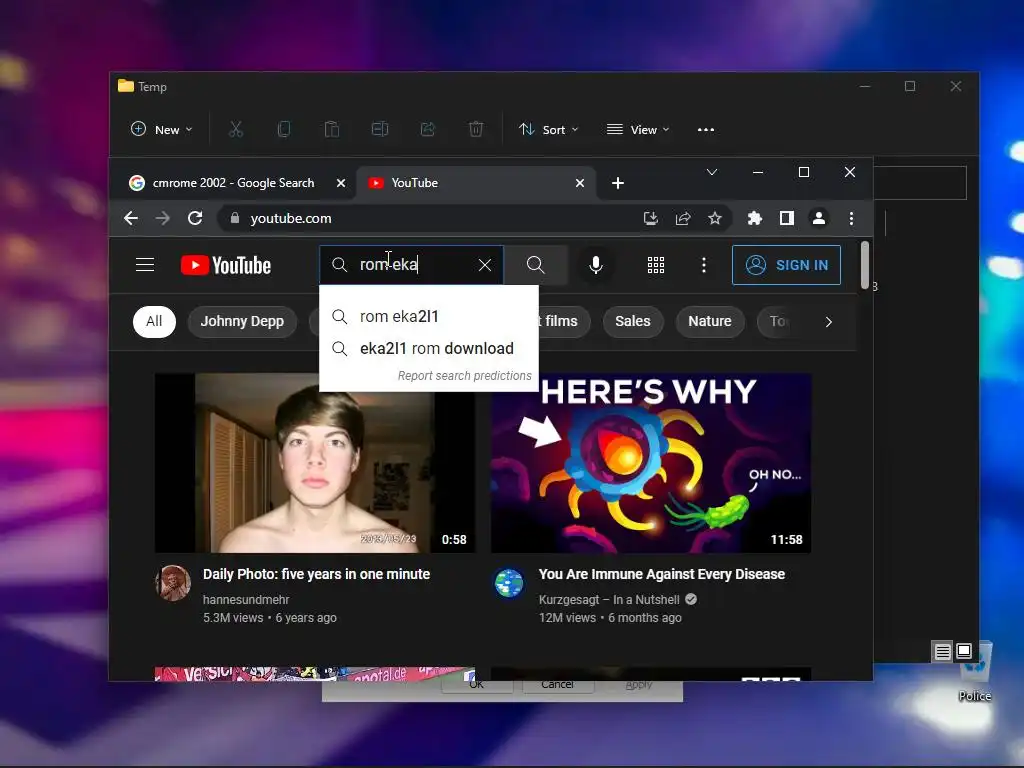The width and height of the screenshot is (1024, 768).
Task: Open YouTube settings three-dot menu
Action: point(703,264)
